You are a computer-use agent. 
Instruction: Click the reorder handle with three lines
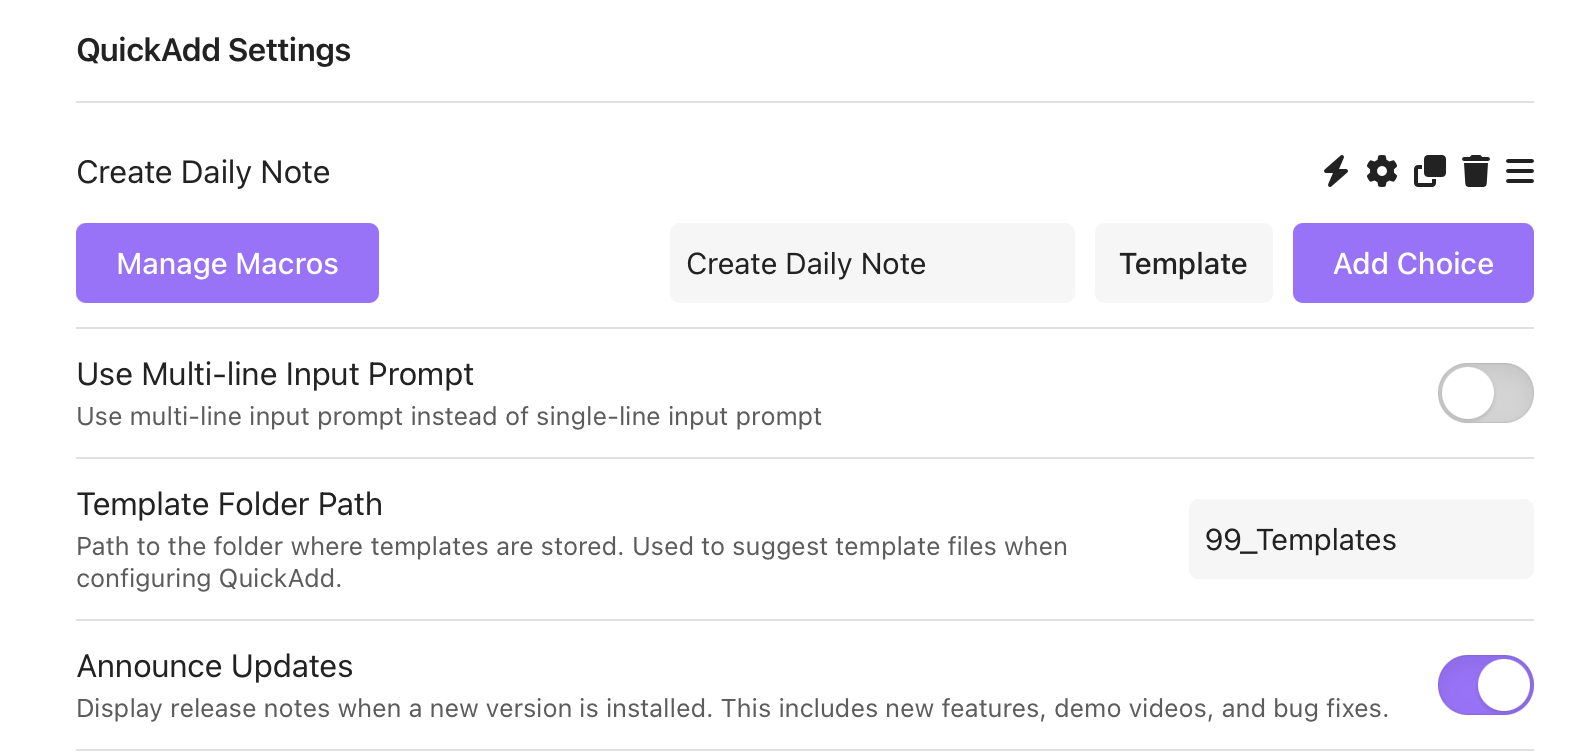(1519, 171)
